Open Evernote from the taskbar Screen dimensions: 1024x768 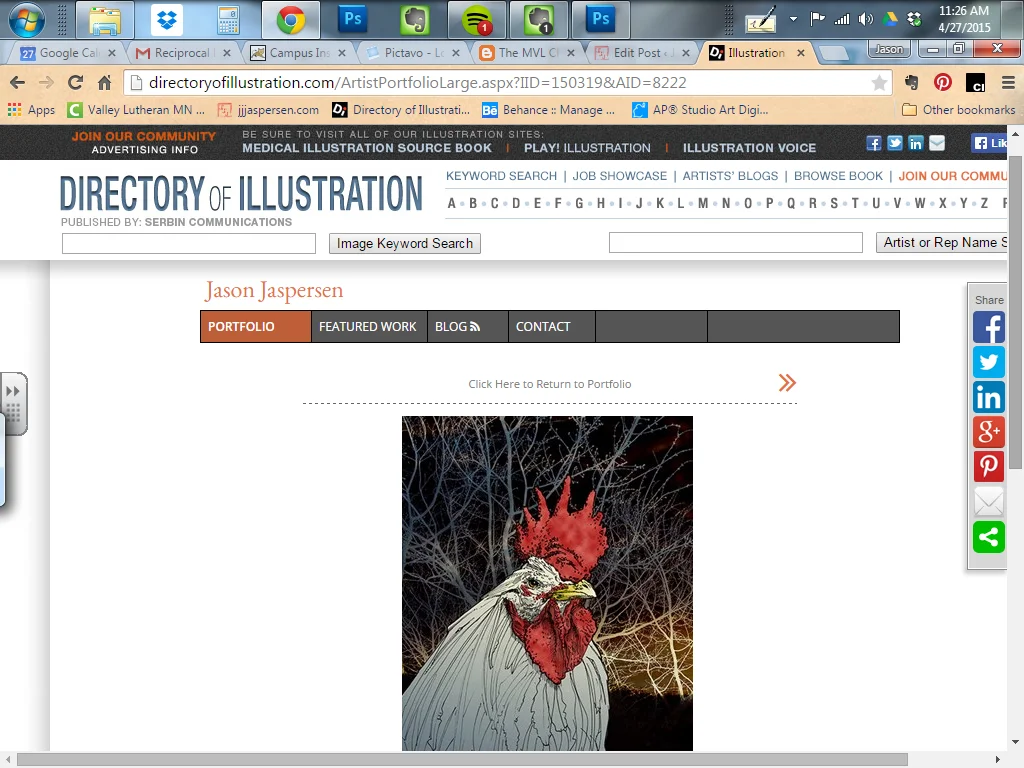pos(414,19)
